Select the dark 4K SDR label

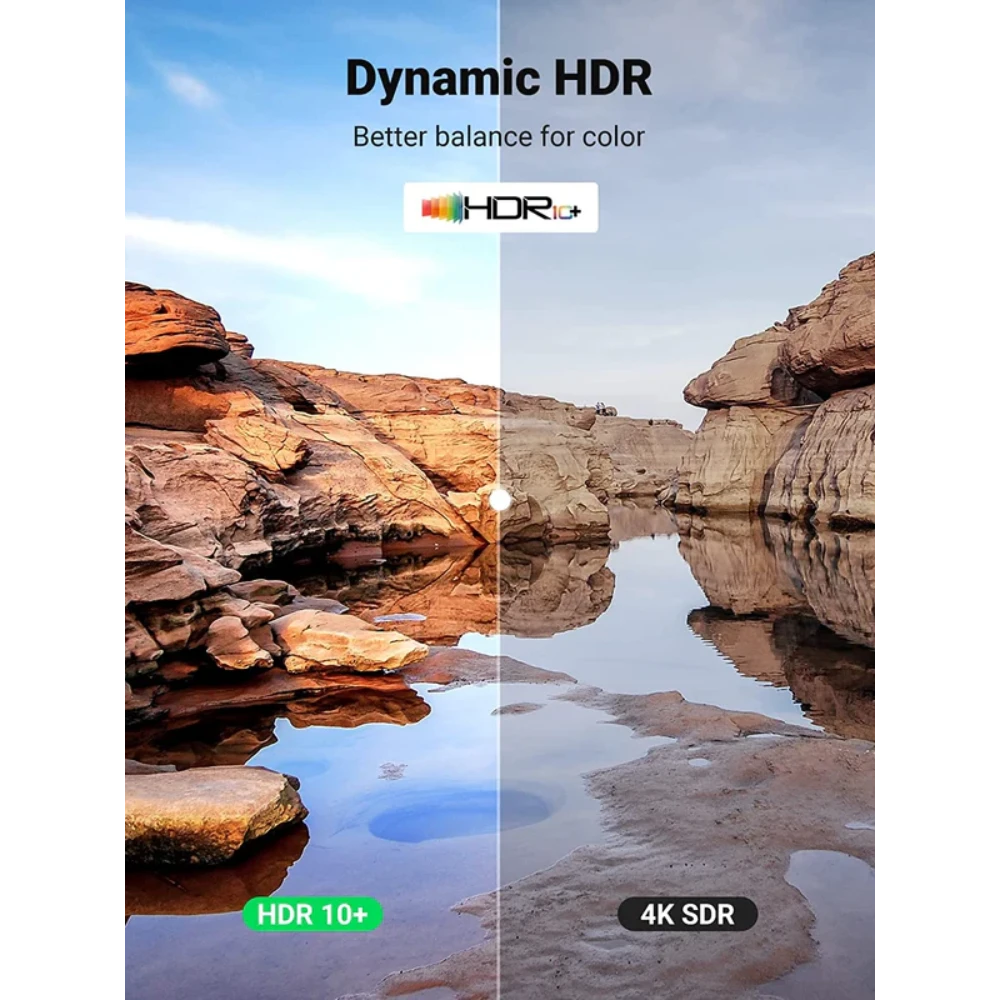(x=687, y=913)
